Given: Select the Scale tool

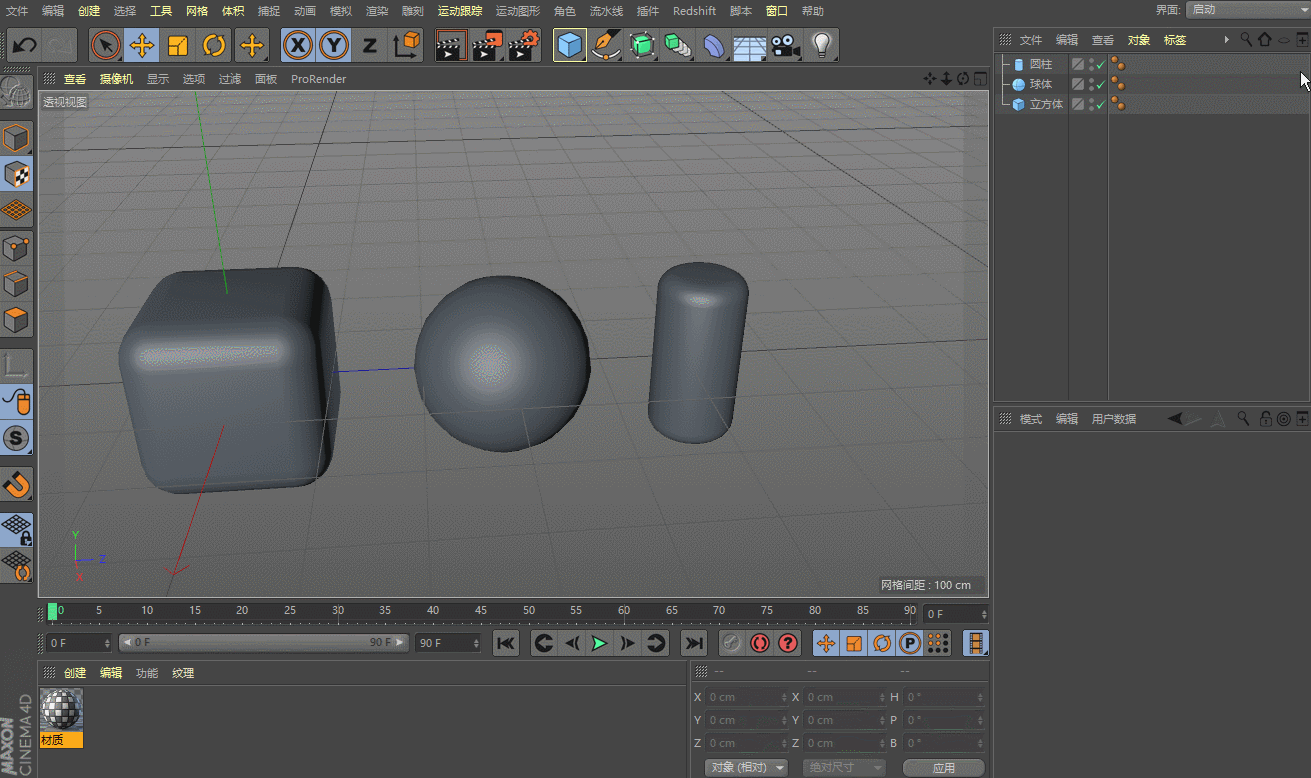Looking at the screenshot, I should pos(178,45).
